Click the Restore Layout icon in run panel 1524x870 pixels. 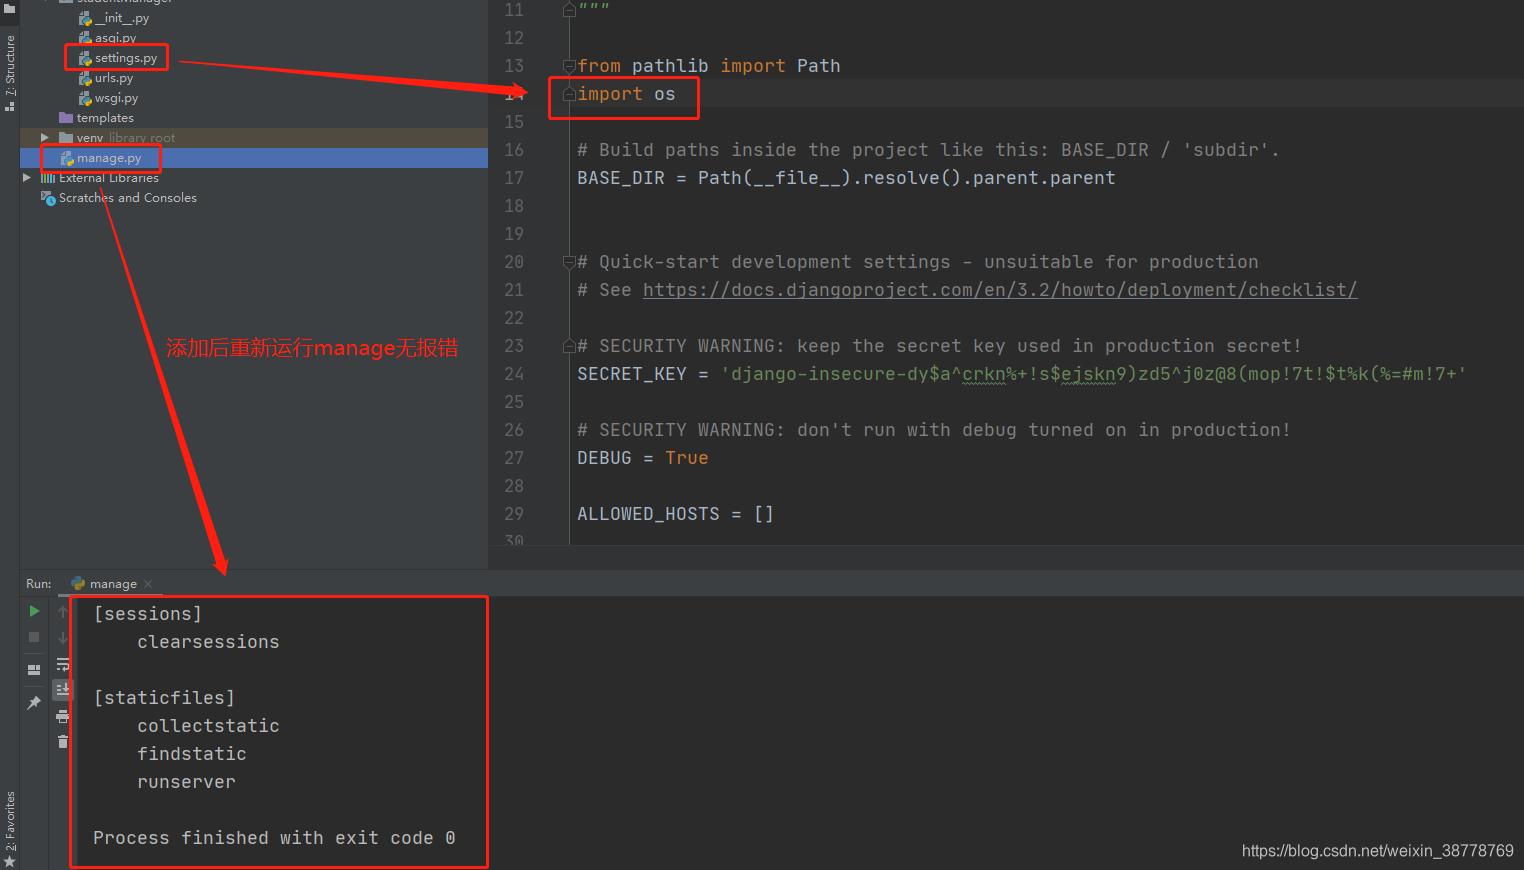(34, 668)
